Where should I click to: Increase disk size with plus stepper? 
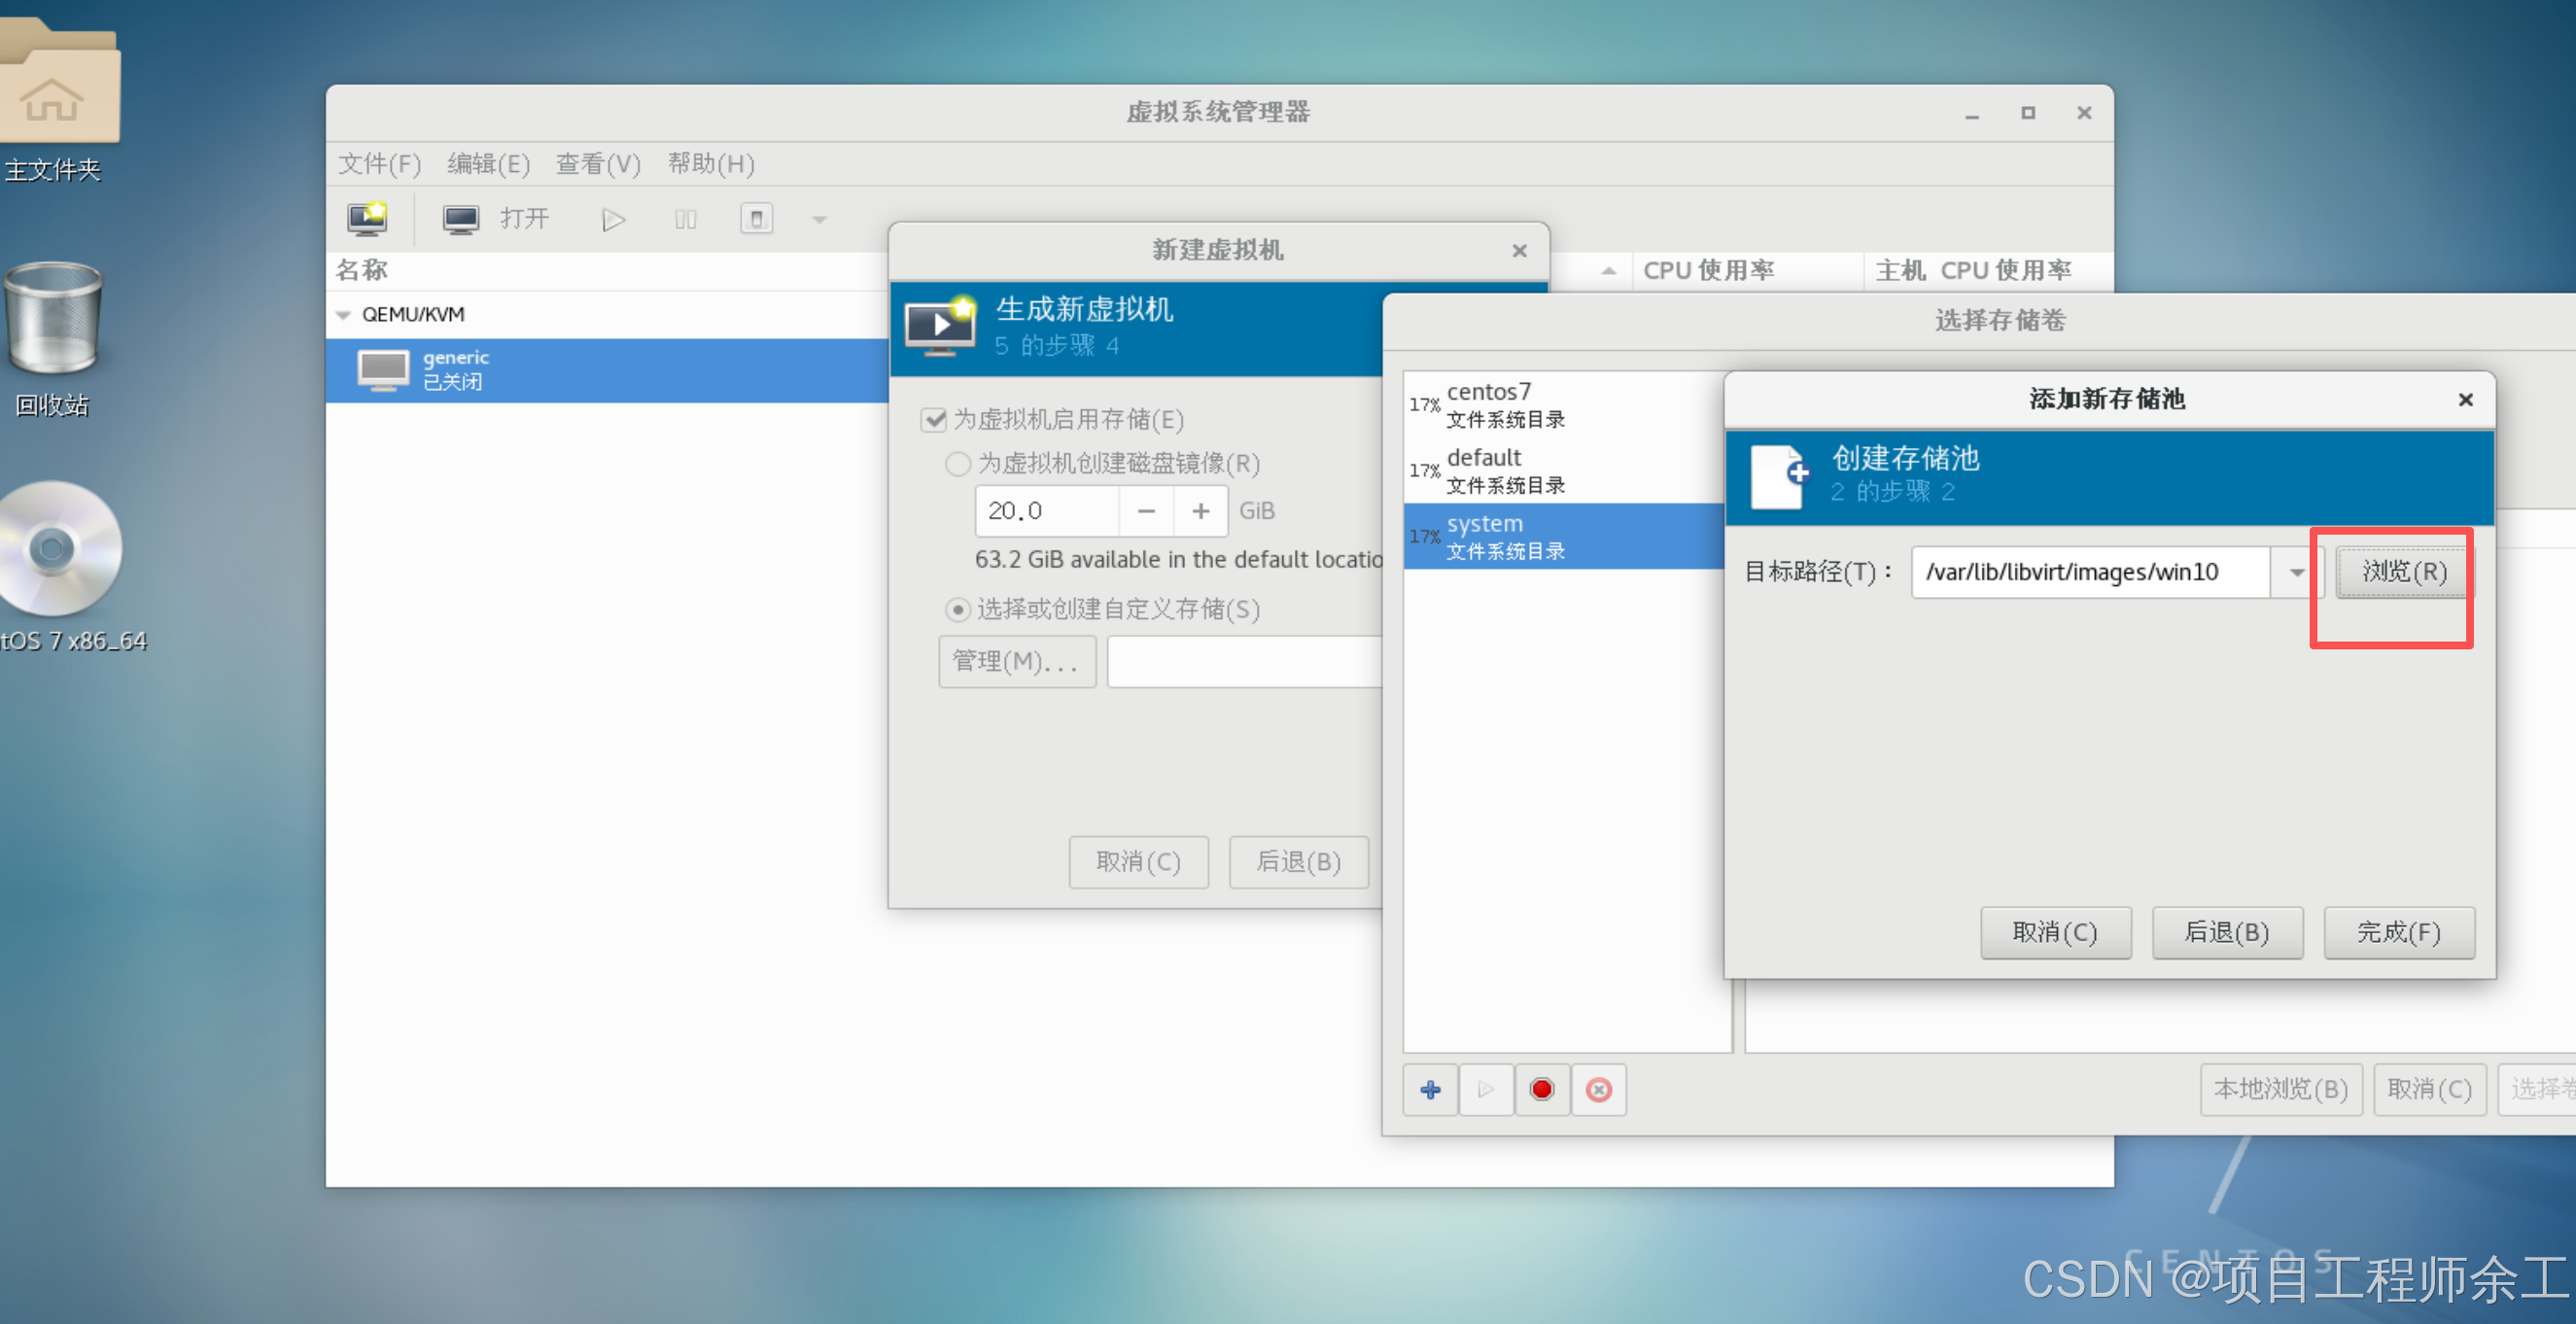coord(1200,511)
